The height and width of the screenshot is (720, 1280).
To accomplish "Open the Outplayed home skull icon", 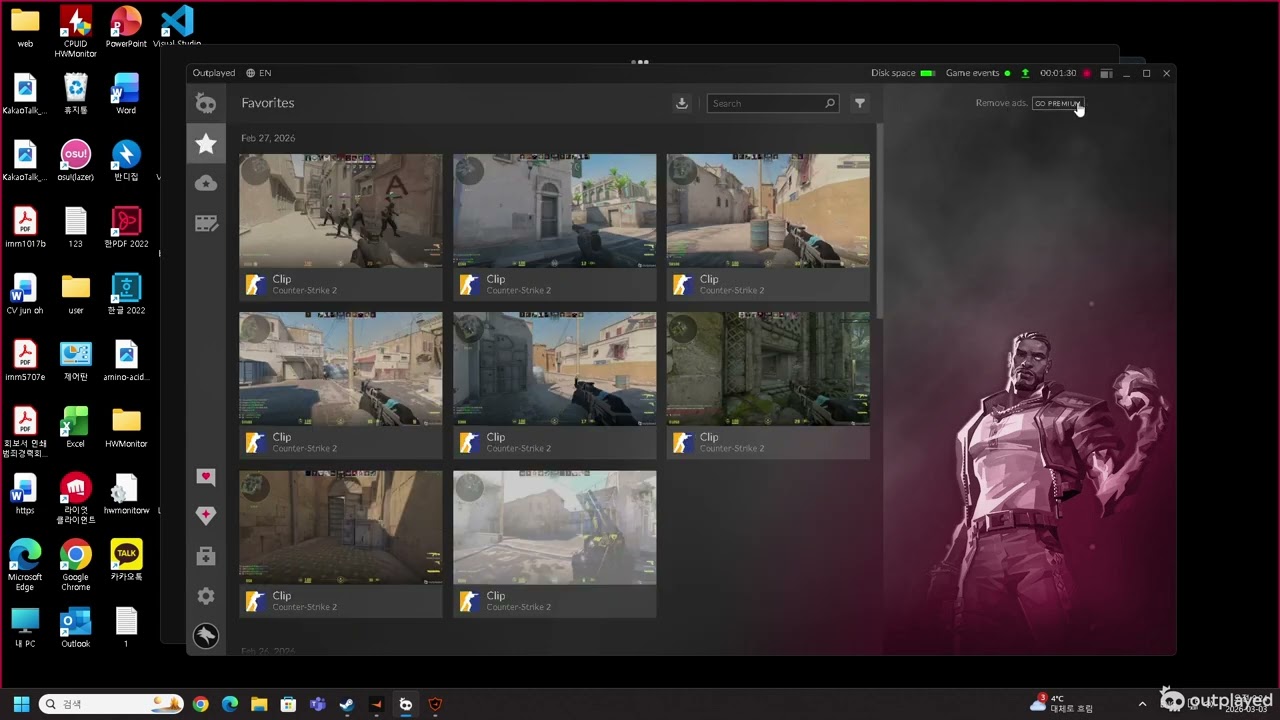I will tap(206, 103).
